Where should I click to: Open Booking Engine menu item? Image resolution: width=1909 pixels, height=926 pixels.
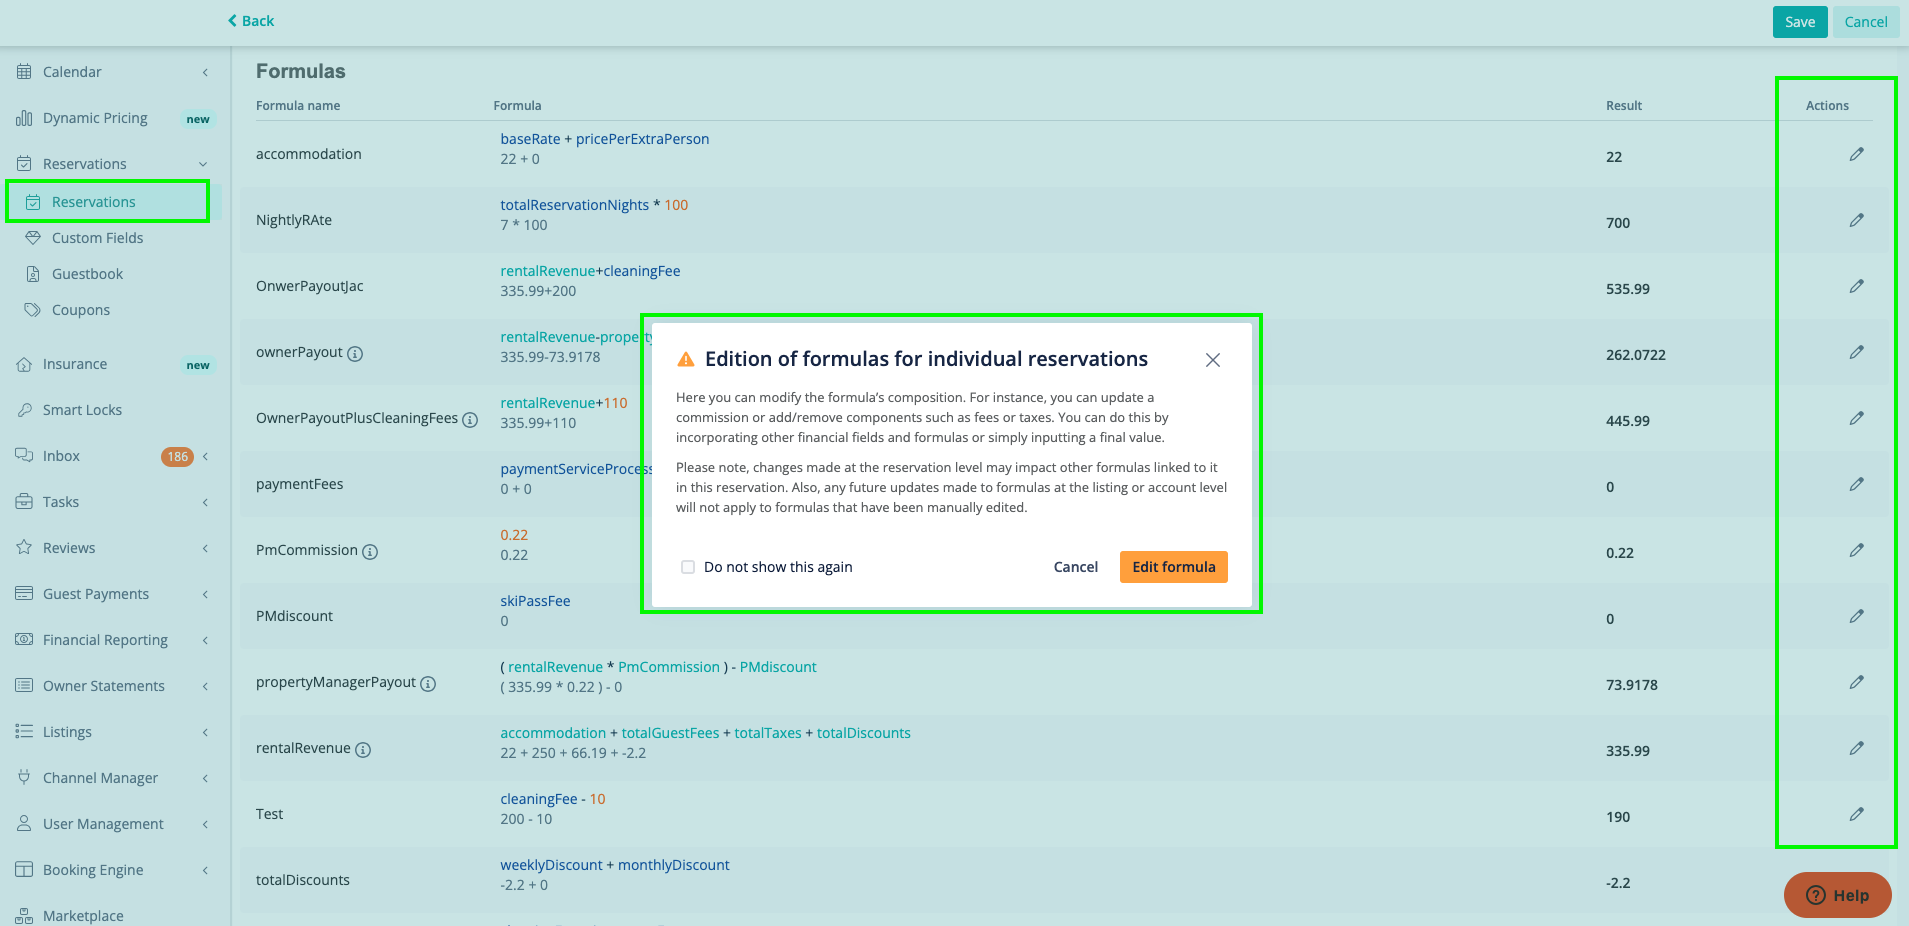(x=93, y=870)
